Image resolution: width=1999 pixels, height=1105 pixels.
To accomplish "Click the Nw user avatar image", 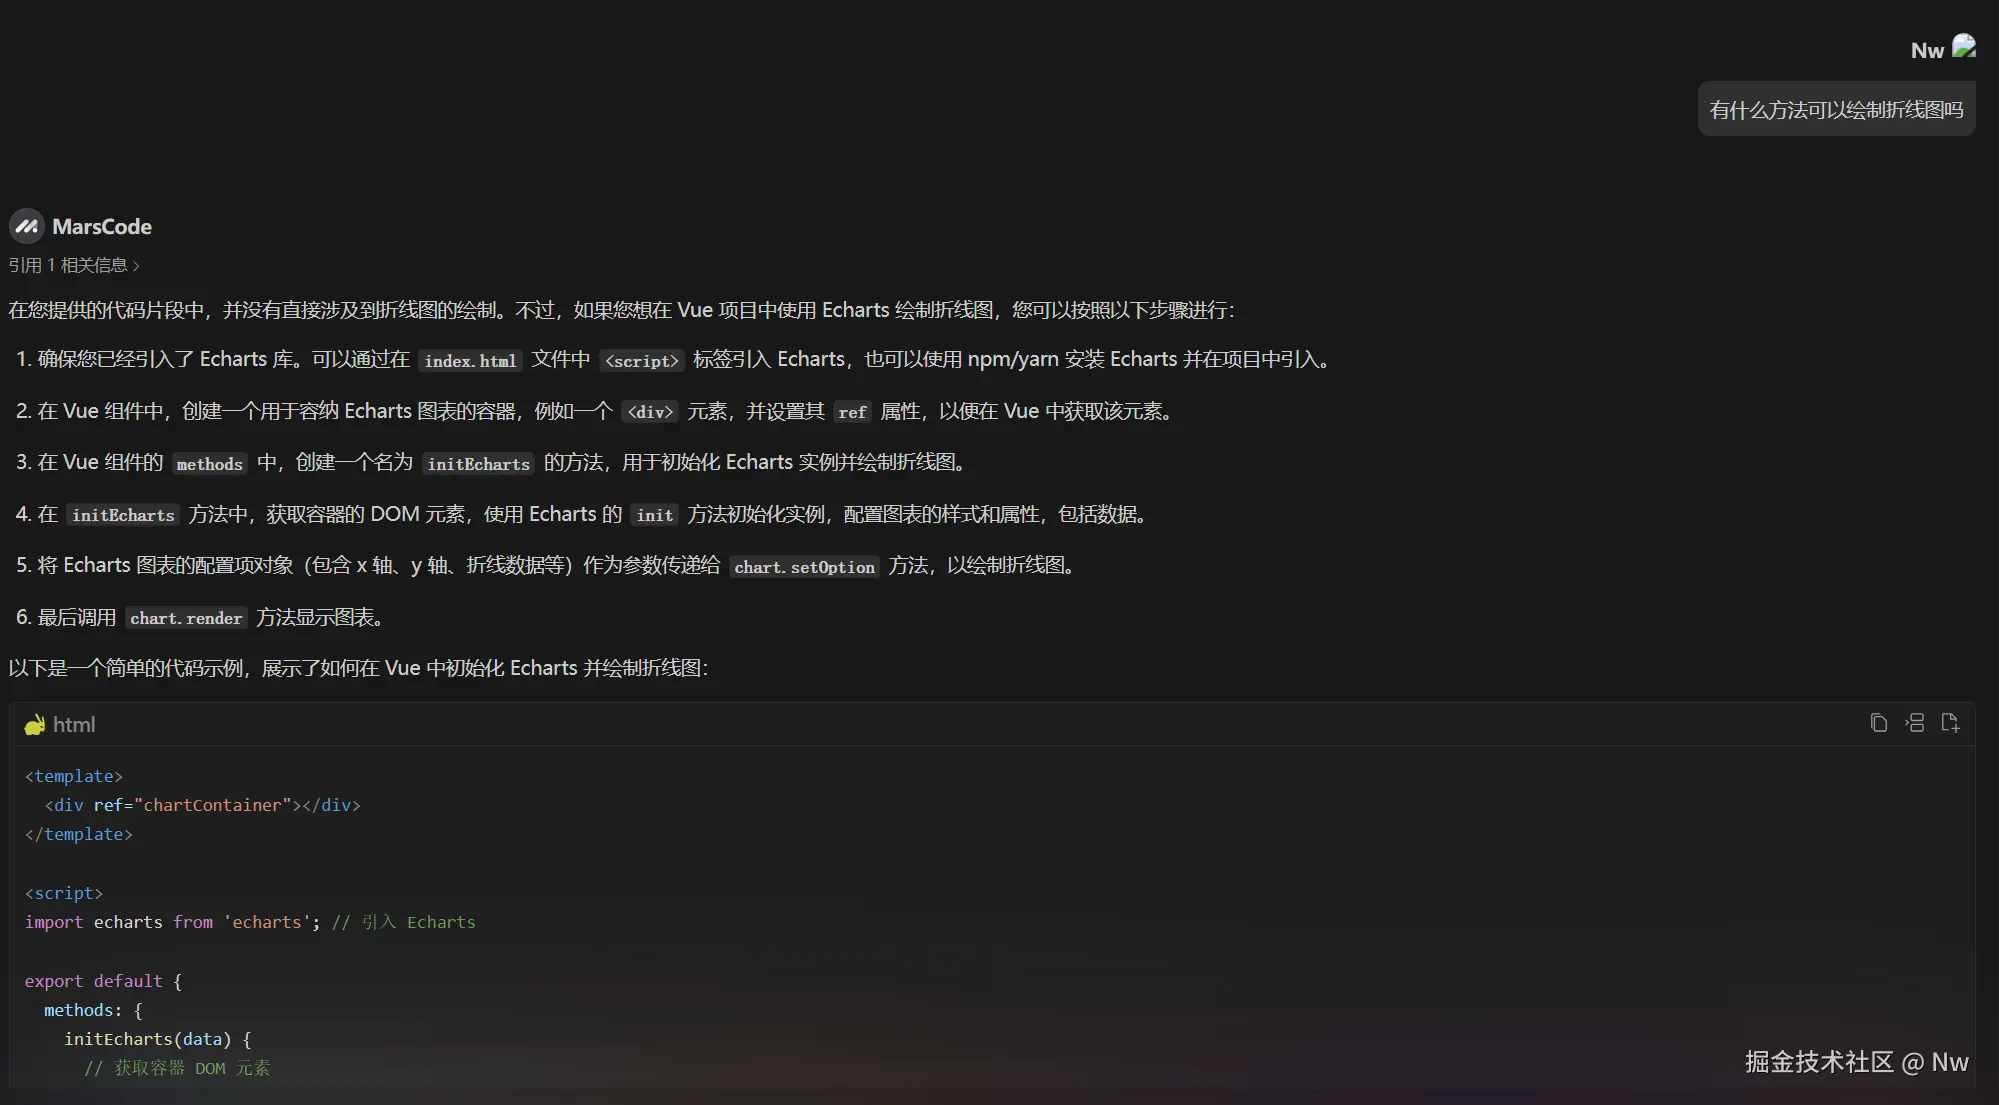I will [x=1964, y=47].
